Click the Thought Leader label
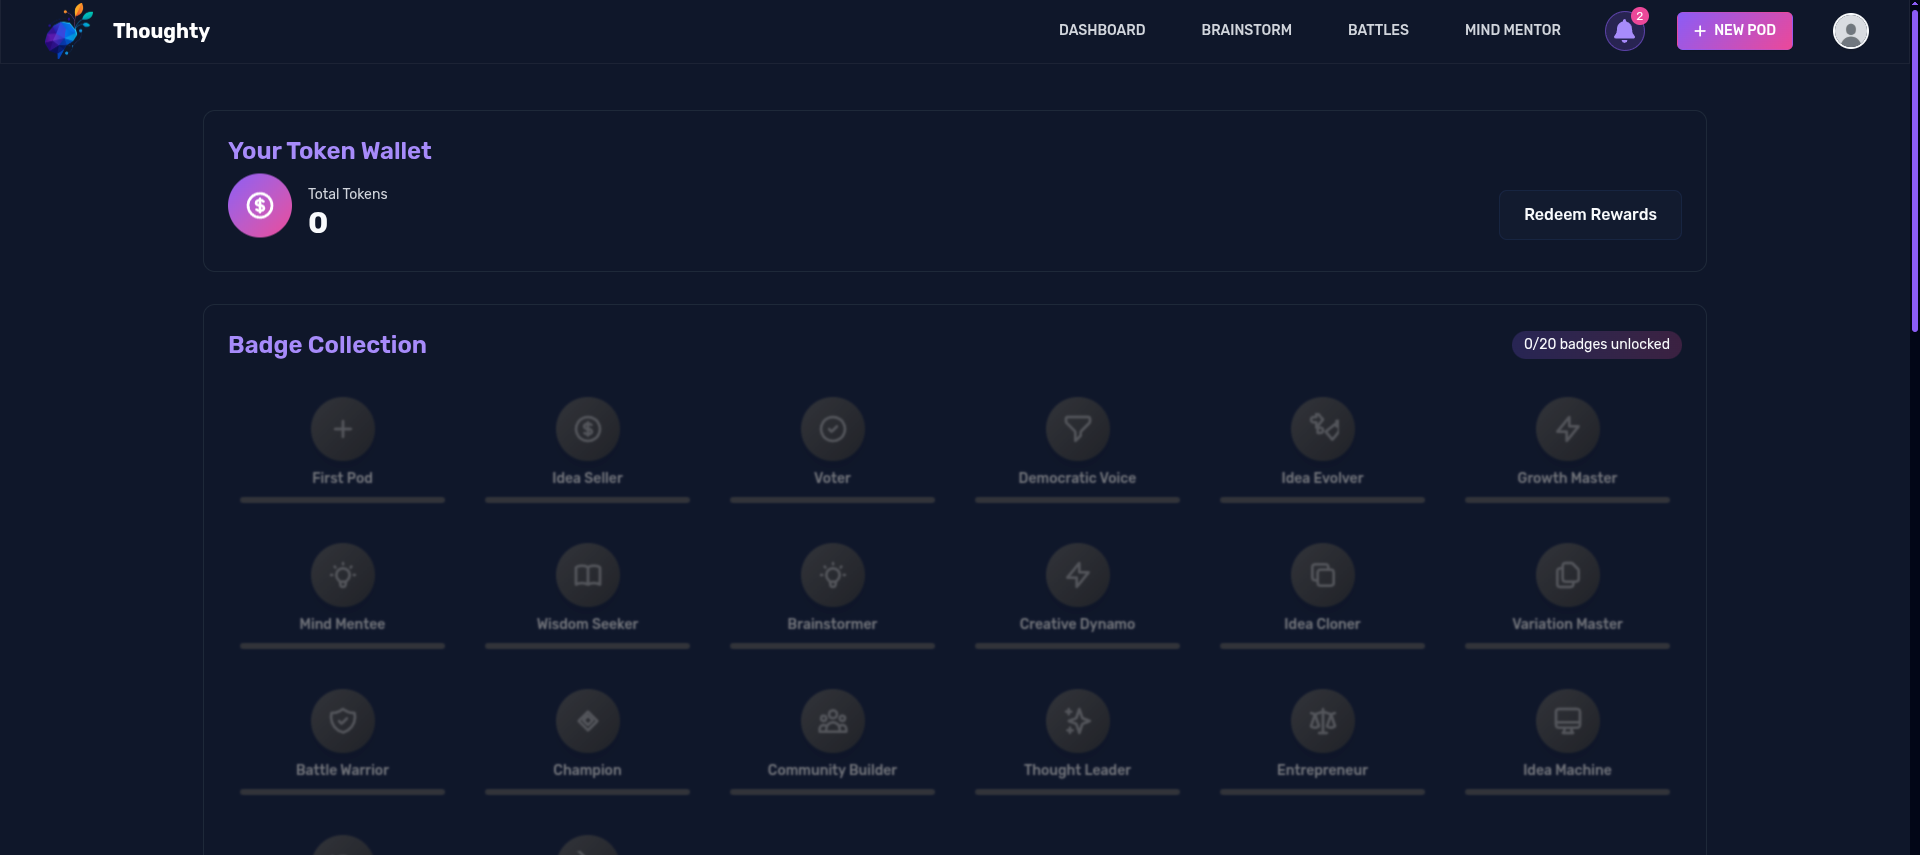1920x855 pixels. (x=1077, y=770)
